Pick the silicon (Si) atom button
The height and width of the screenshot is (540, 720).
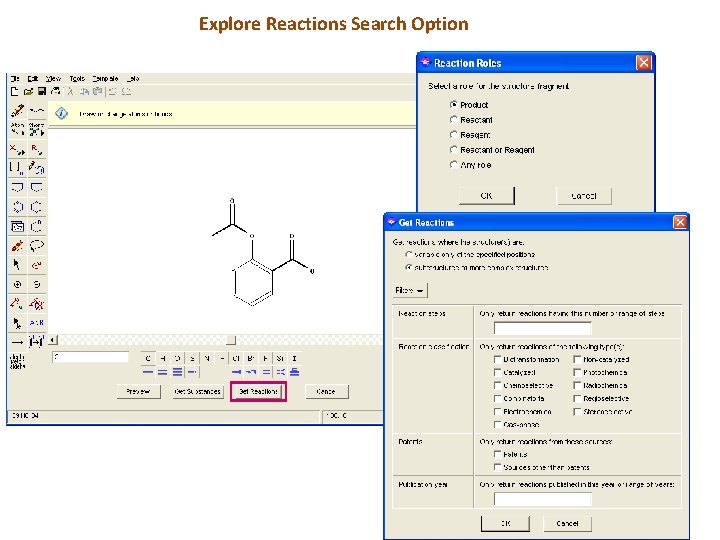280,358
